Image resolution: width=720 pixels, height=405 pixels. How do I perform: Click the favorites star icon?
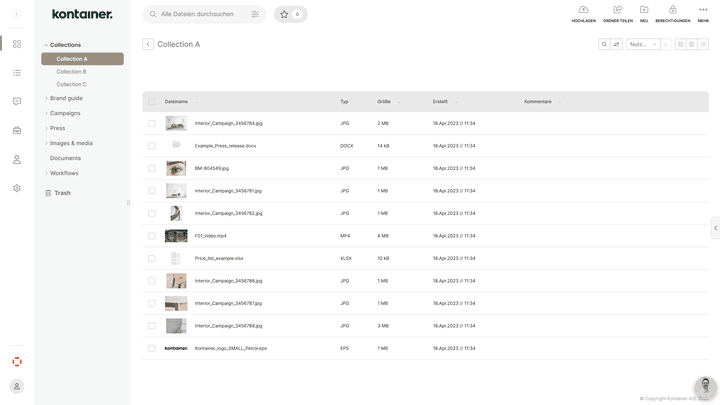(x=284, y=14)
